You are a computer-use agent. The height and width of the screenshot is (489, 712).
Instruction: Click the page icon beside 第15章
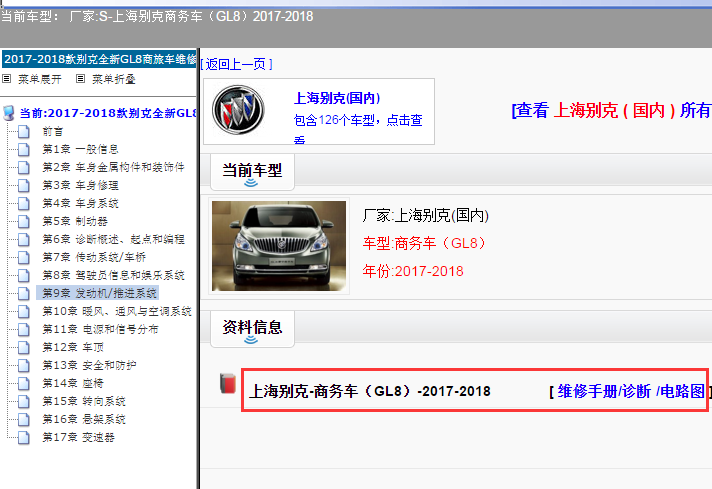click(24, 401)
